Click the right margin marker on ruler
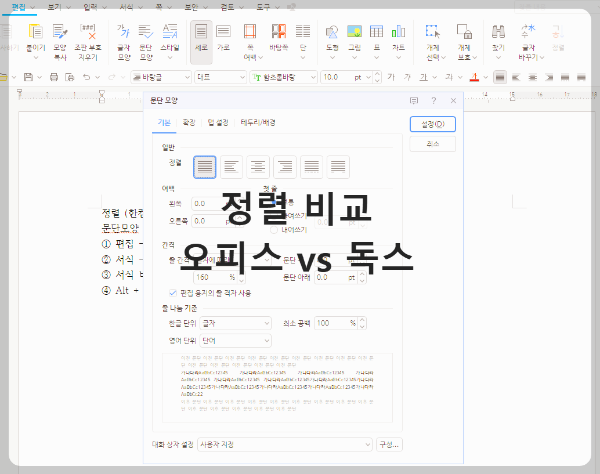The image size is (600, 474). [x=513, y=96]
